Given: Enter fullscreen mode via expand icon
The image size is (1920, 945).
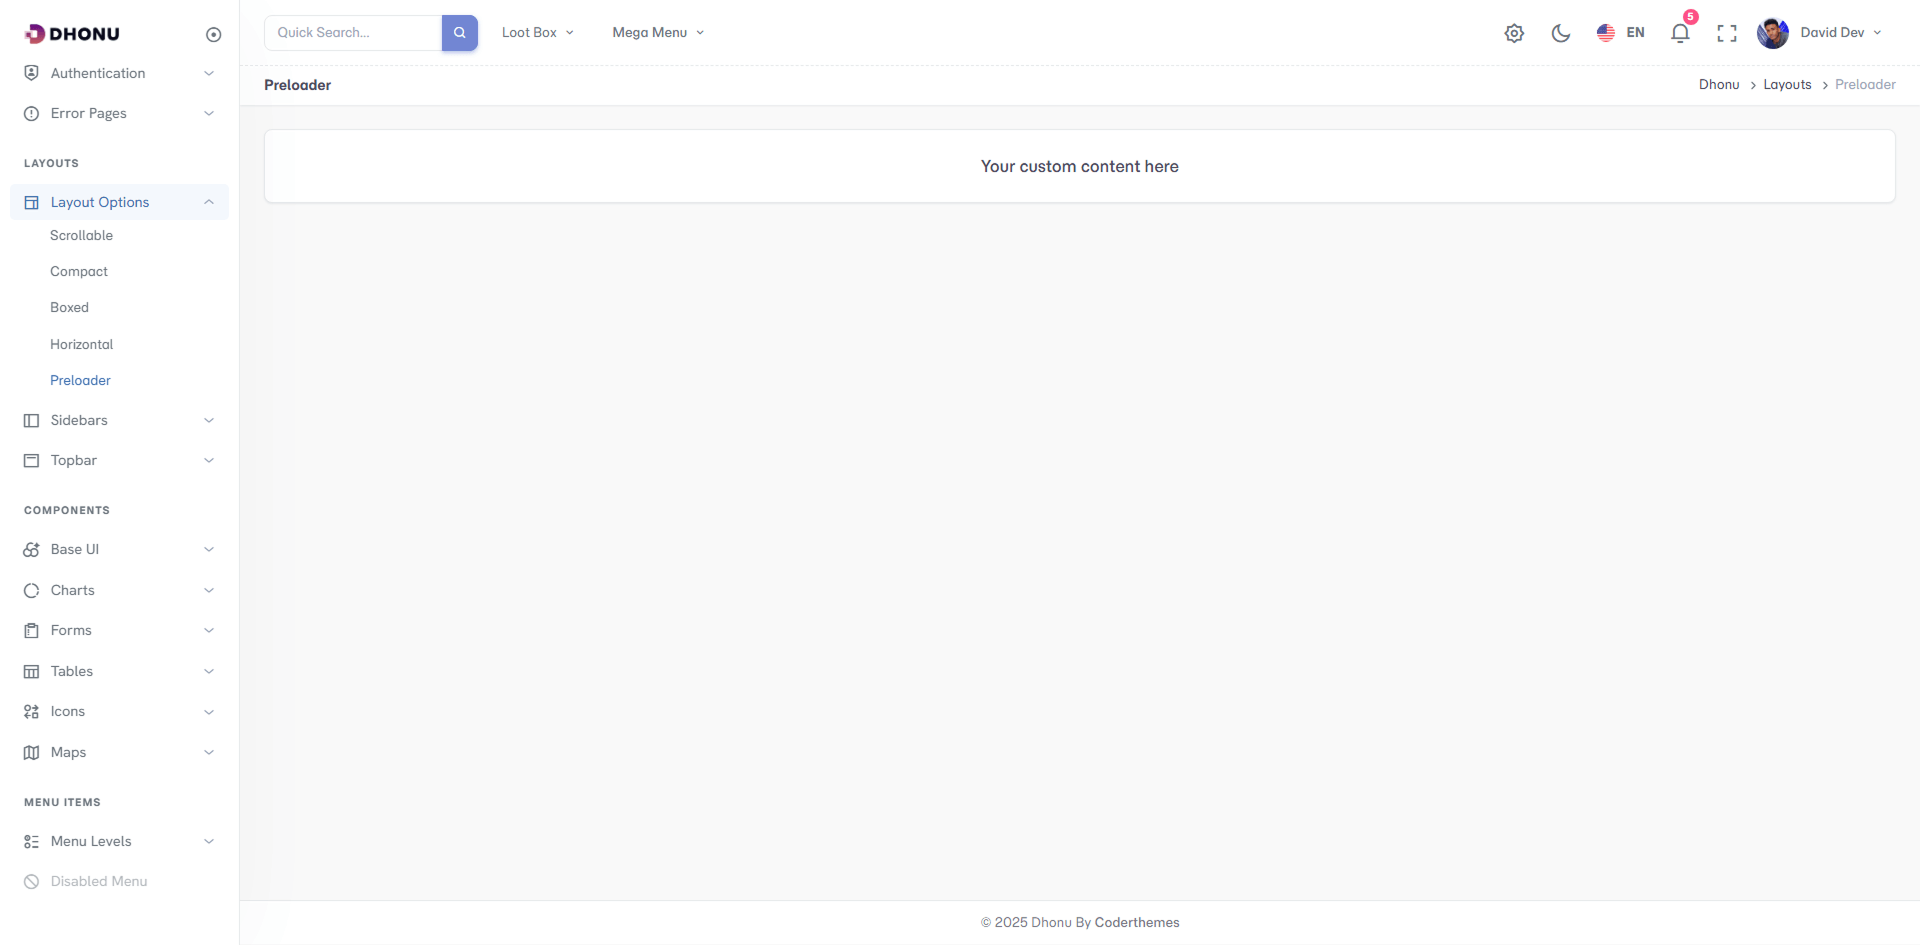Looking at the screenshot, I should 1726,33.
